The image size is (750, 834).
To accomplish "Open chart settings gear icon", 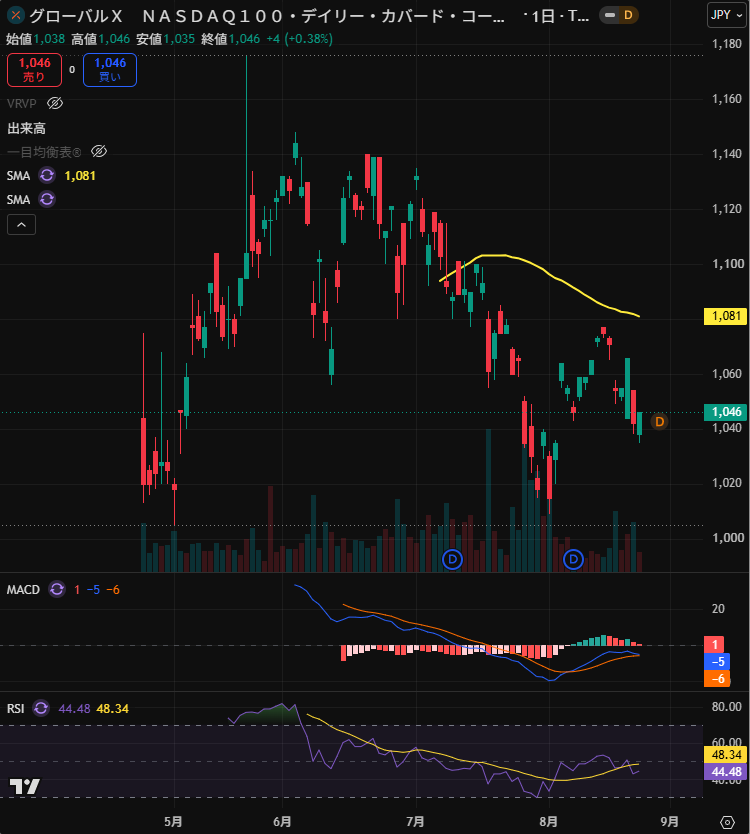I will point(727,822).
